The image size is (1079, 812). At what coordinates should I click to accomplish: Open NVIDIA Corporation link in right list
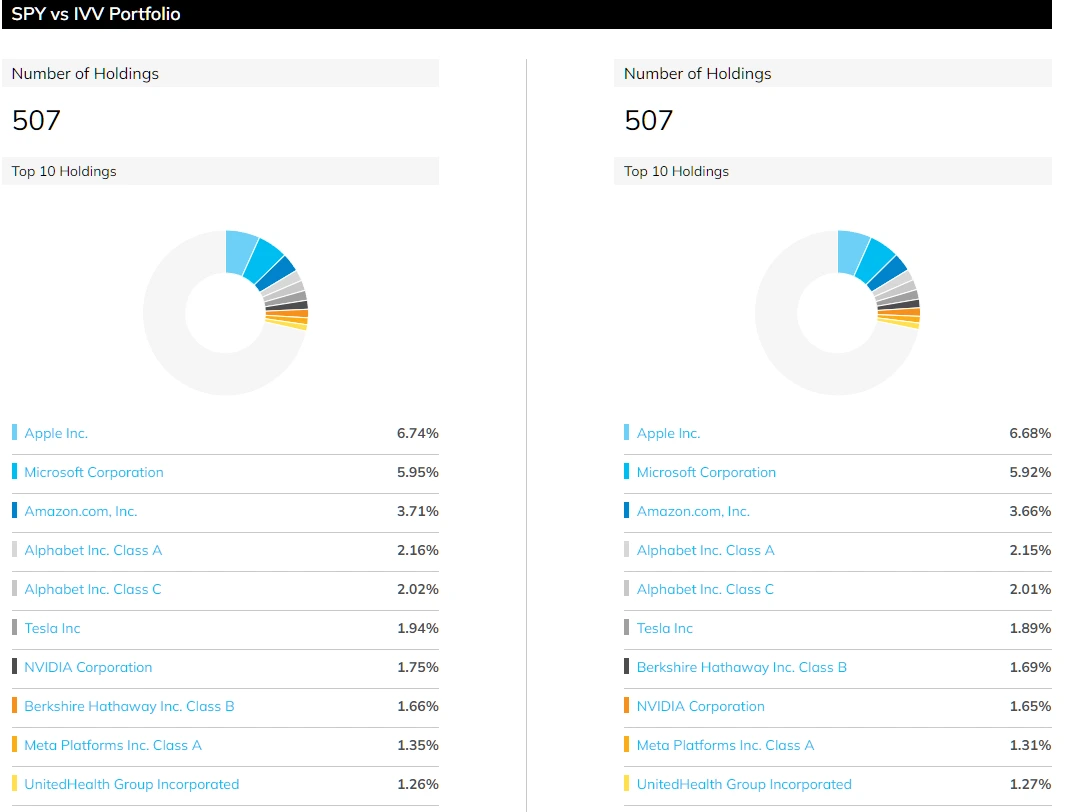[701, 706]
